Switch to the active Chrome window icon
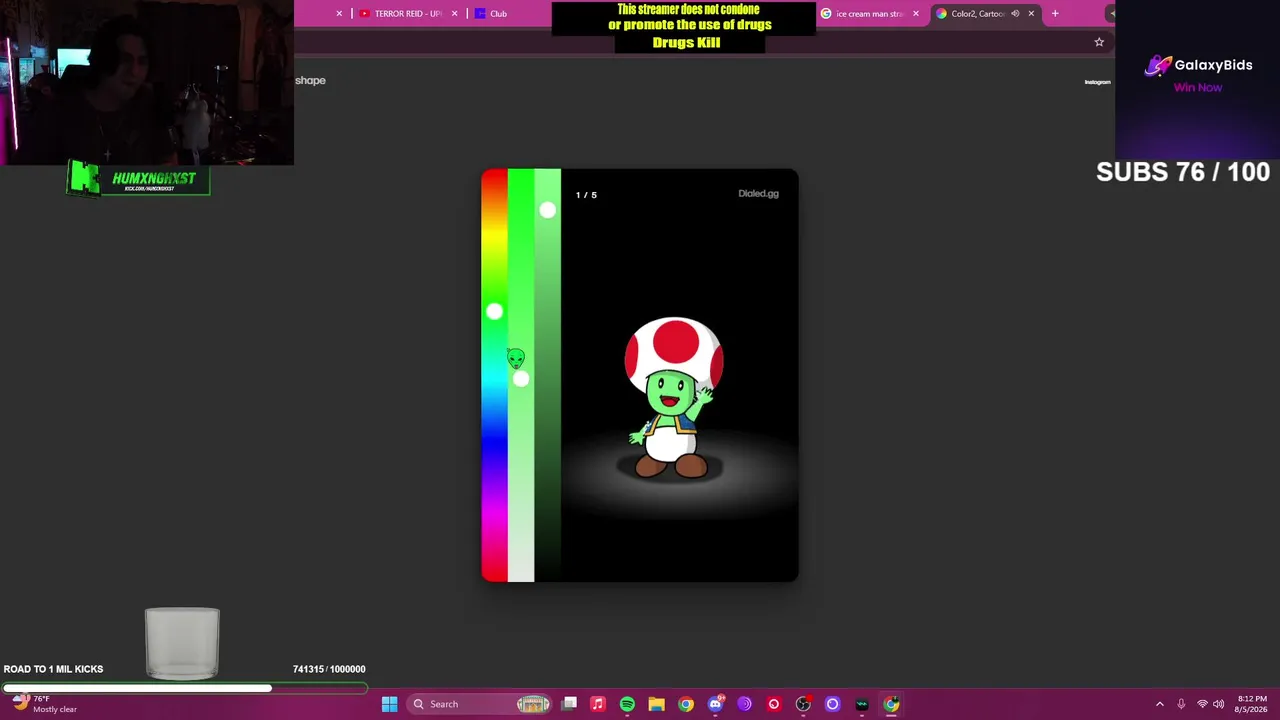This screenshot has width=1280, height=720. 891,704
